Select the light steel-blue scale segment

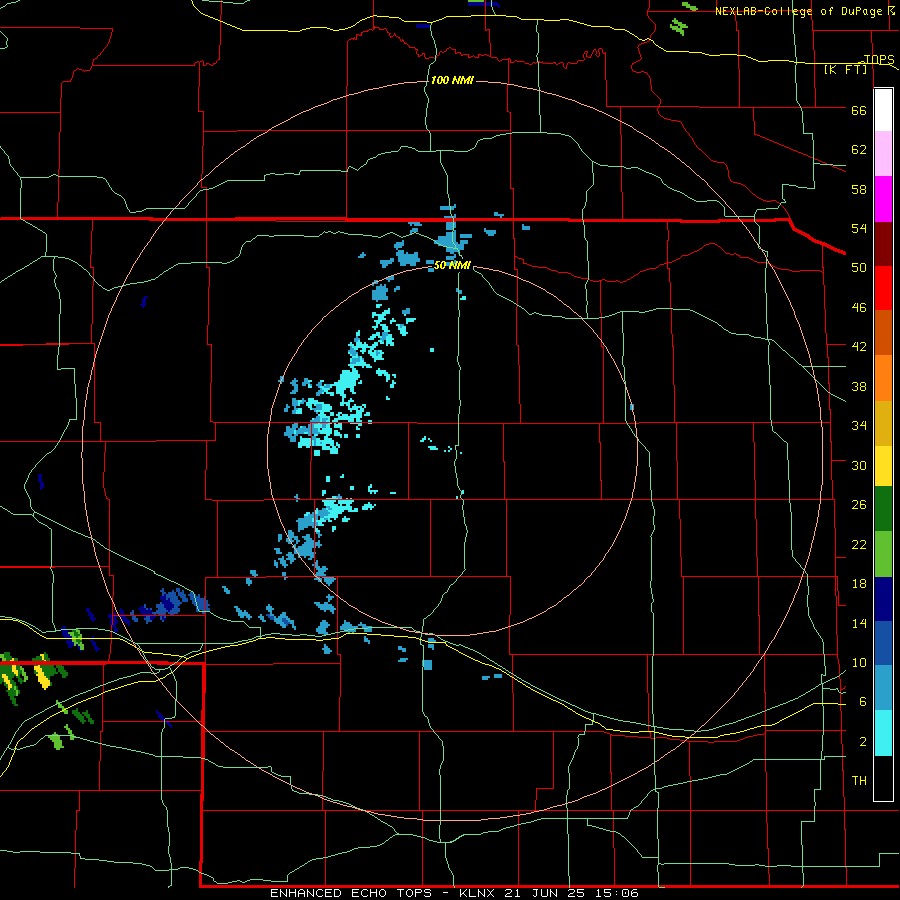[883, 688]
